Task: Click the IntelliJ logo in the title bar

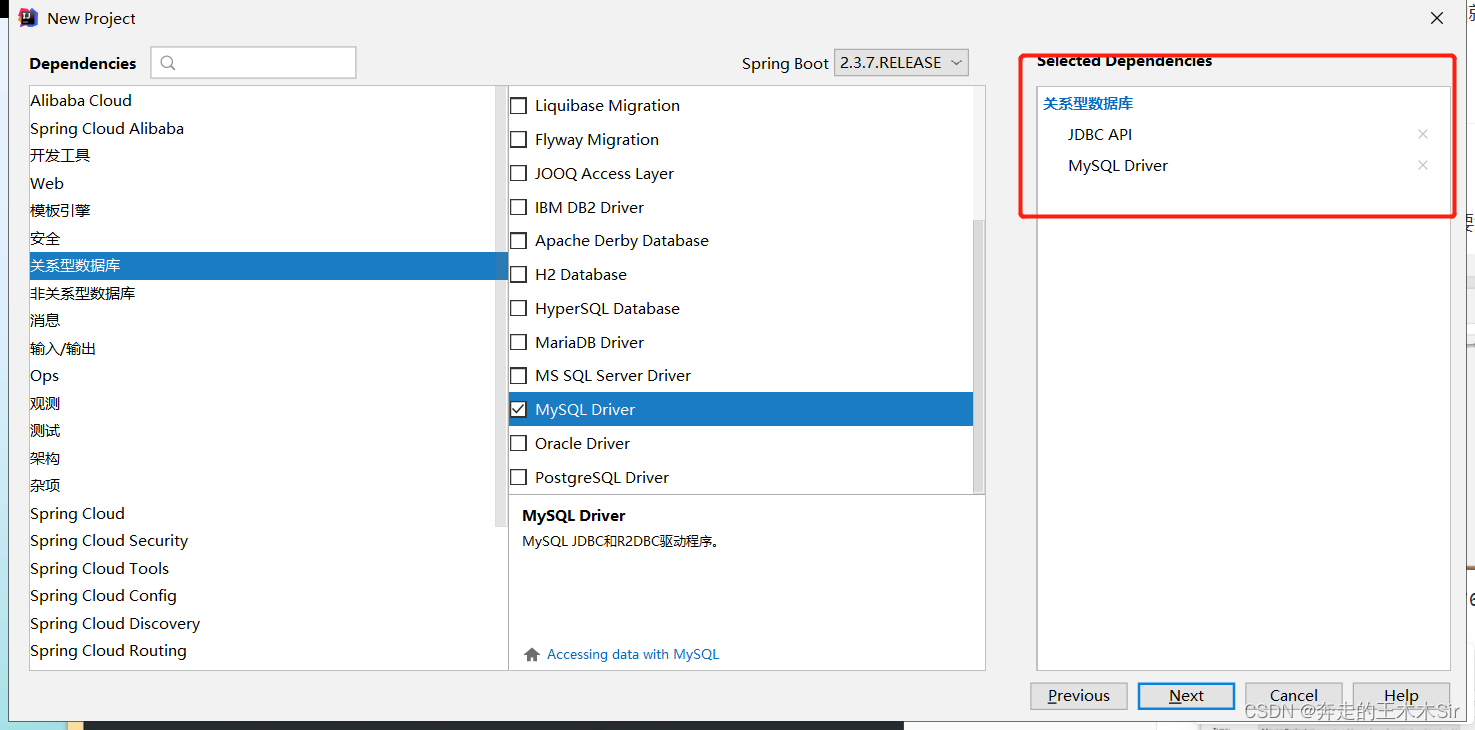Action: pos(28,18)
